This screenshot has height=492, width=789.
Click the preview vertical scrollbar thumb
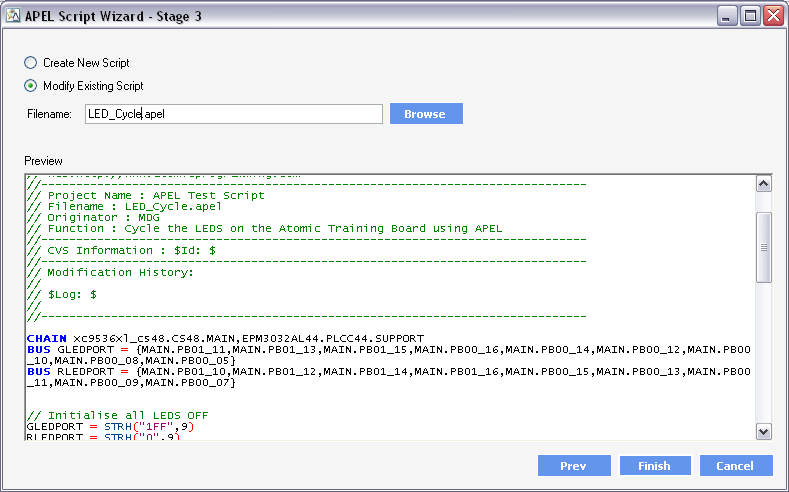764,247
